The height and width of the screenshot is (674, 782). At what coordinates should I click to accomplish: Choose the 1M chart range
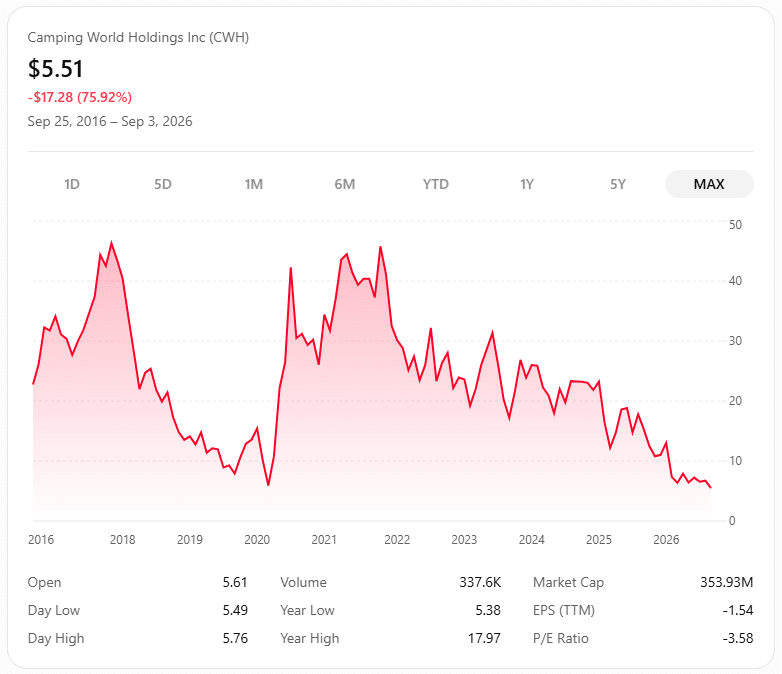(x=254, y=184)
